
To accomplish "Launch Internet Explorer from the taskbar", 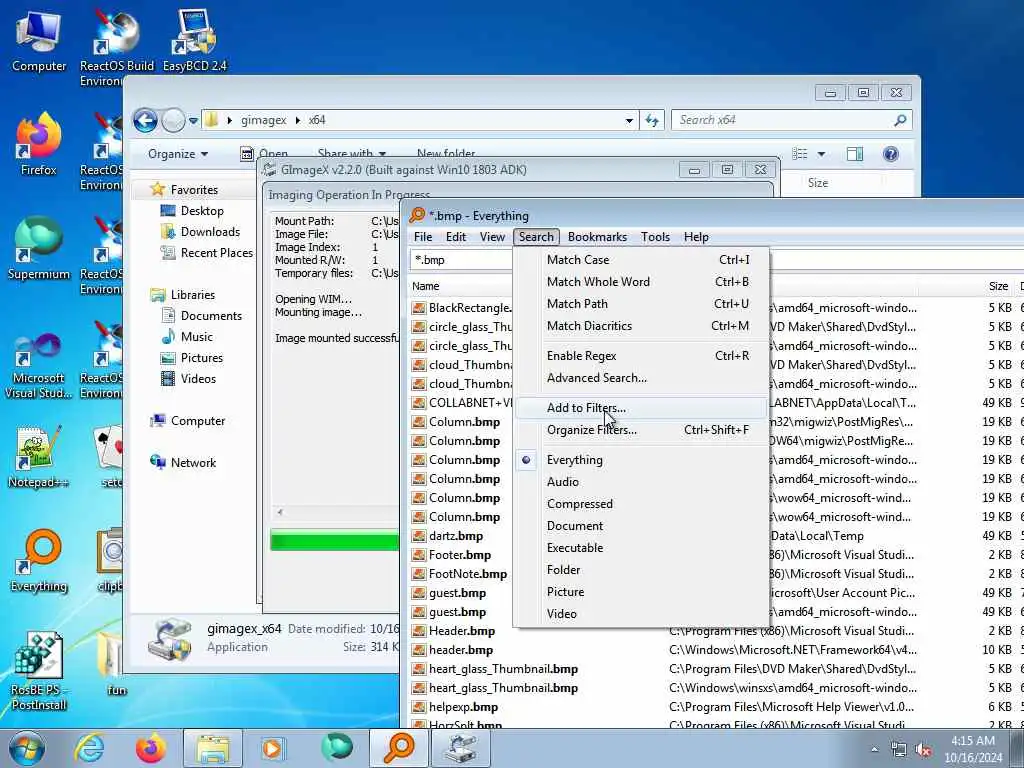I will pyautogui.click(x=89, y=748).
